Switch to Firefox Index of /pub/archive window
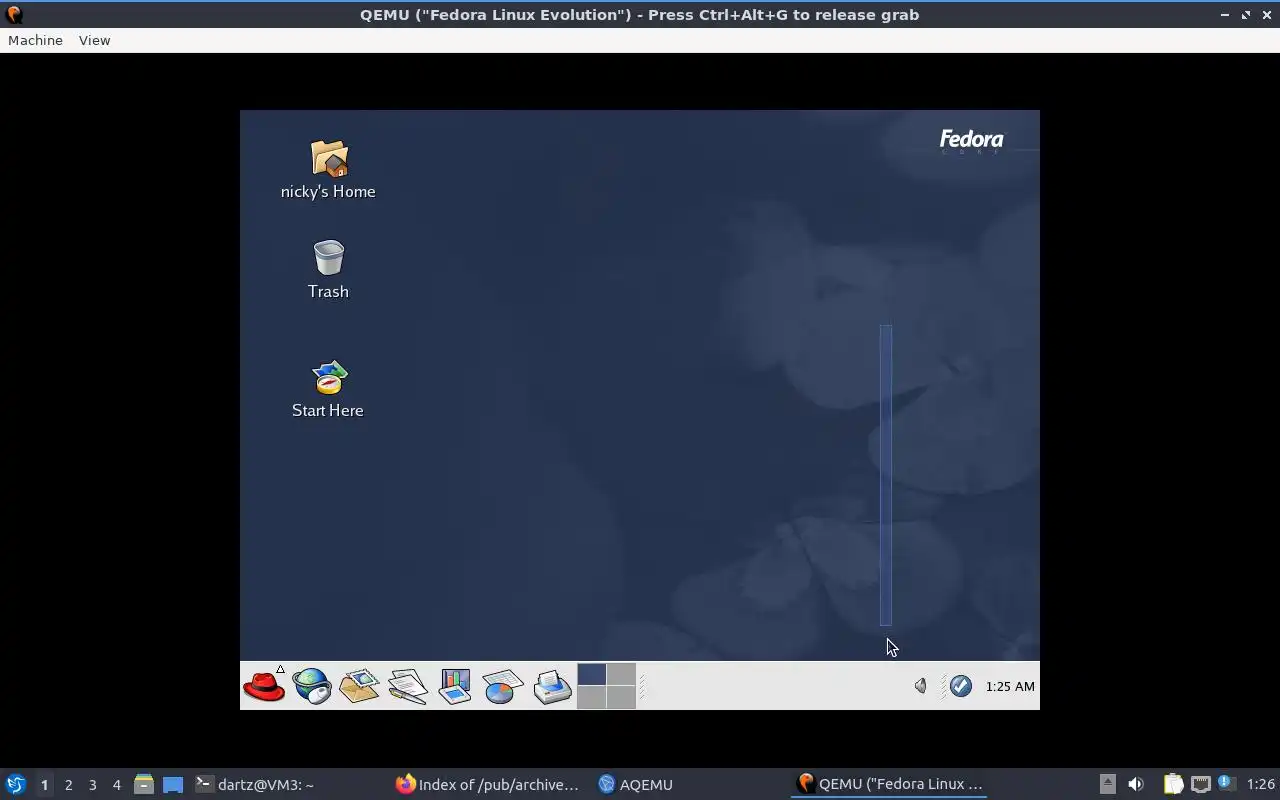1280x800 pixels. point(488,785)
